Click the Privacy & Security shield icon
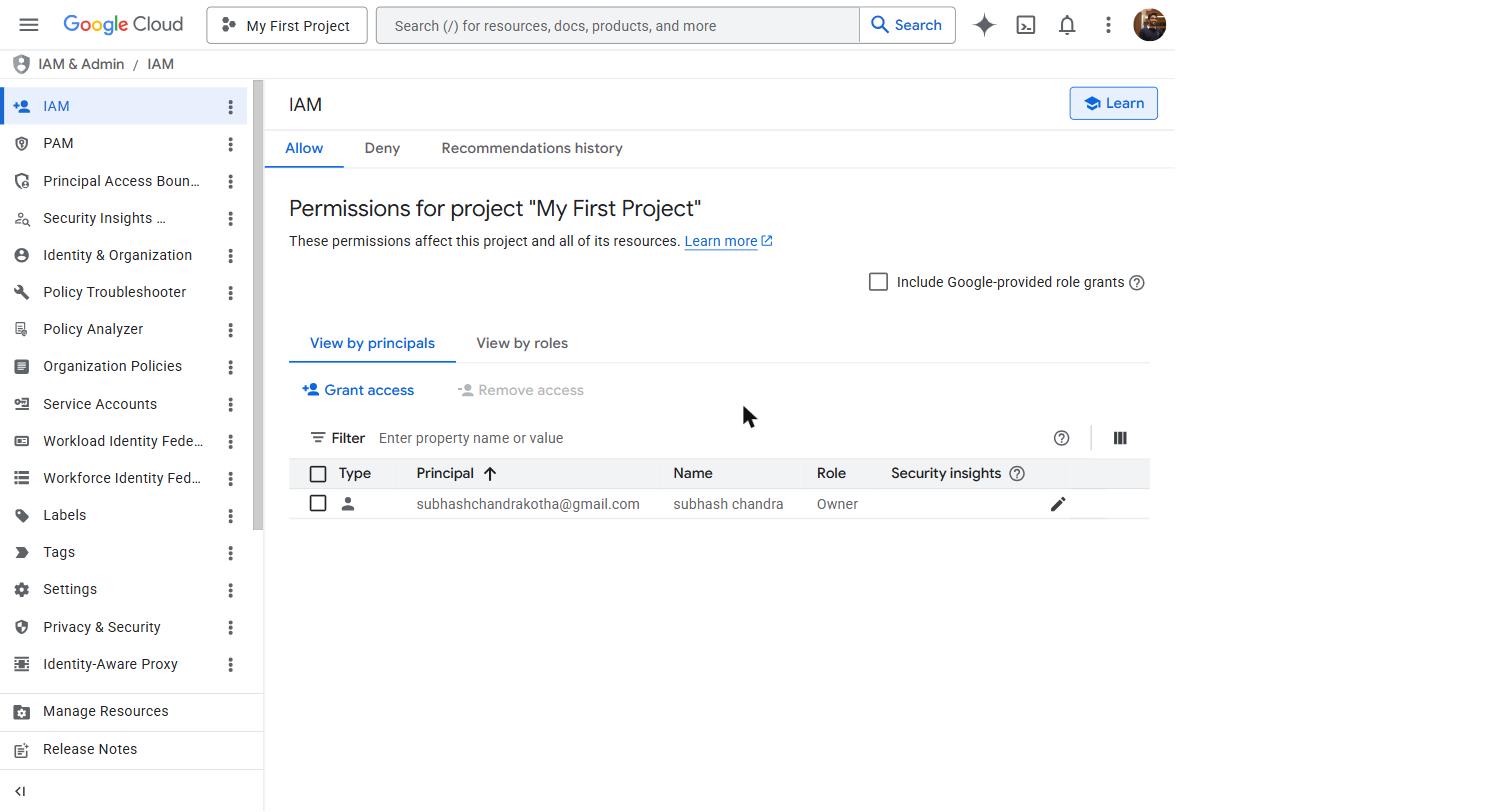The image size is (1486, 812). (x=22, y=627)
